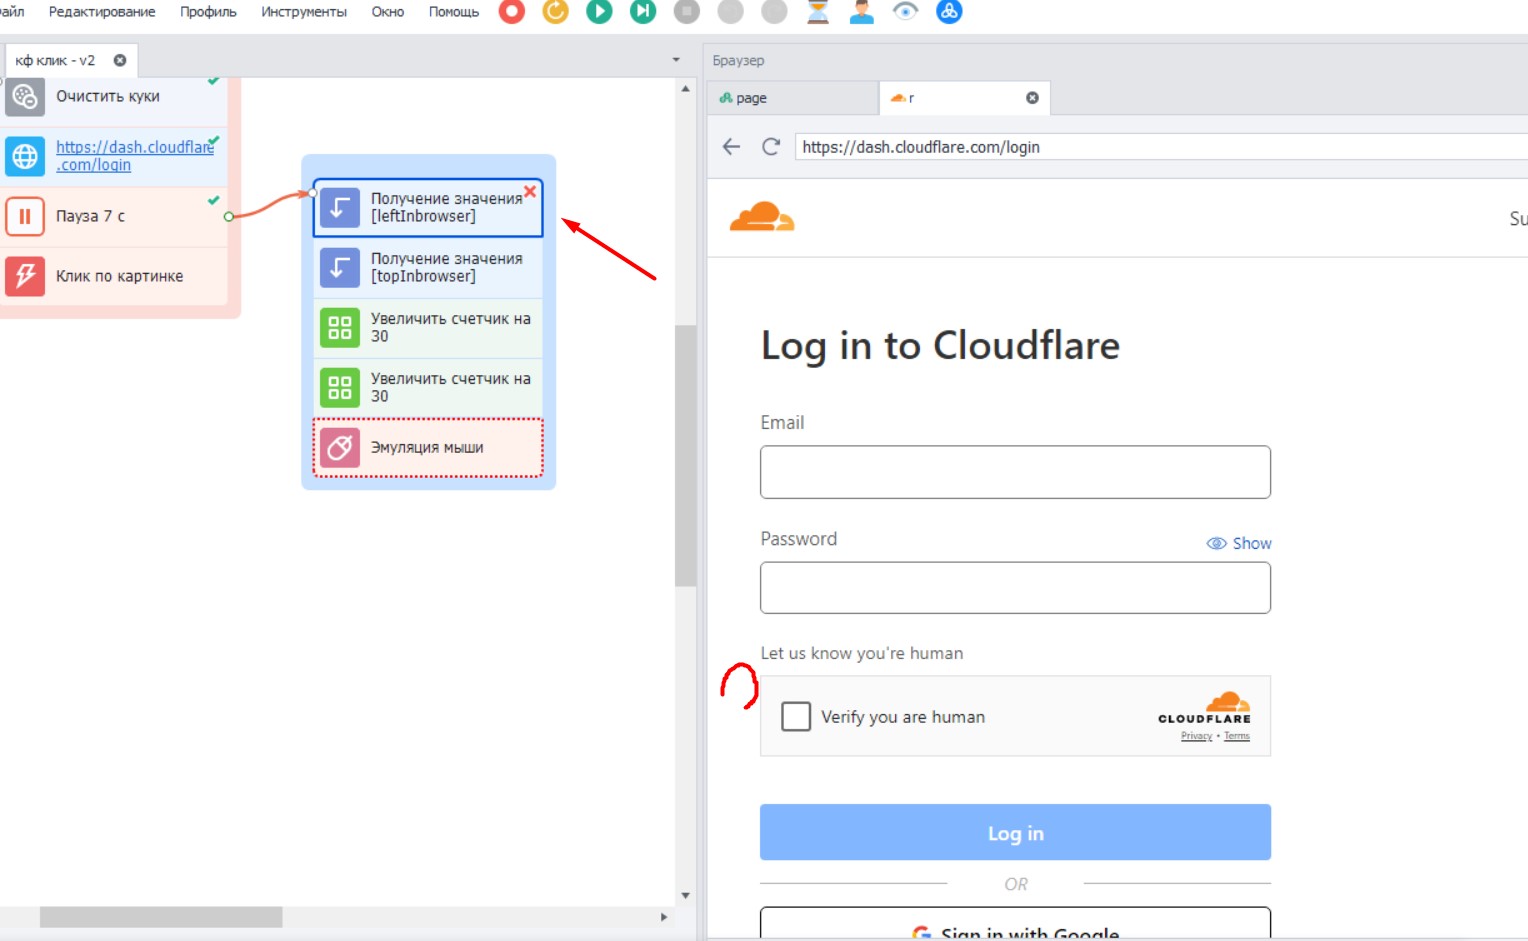Viewport: 1528px width, 941px height.
Task: Click counter icon directly above Эмуляция мыши
Action: click(x=340, y=388)
